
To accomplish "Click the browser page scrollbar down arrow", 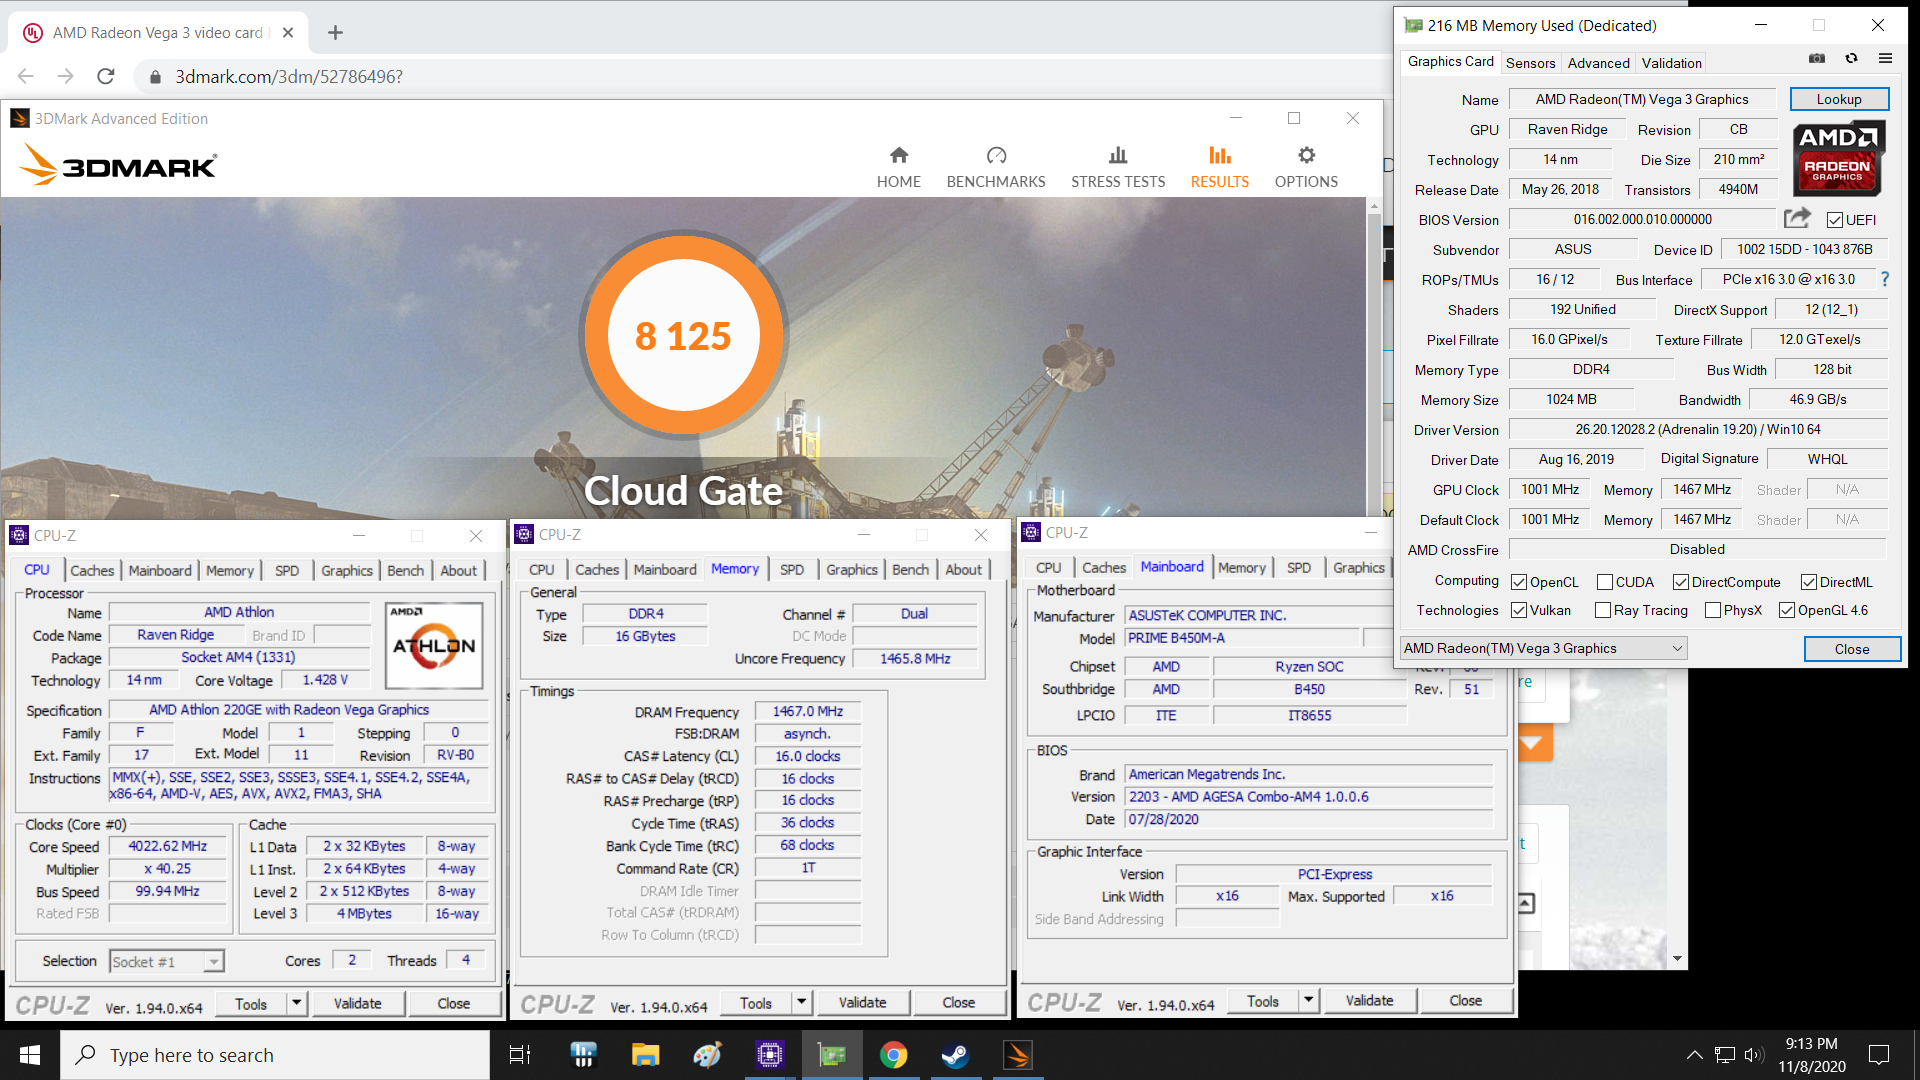I will [x=1677, y=958].
